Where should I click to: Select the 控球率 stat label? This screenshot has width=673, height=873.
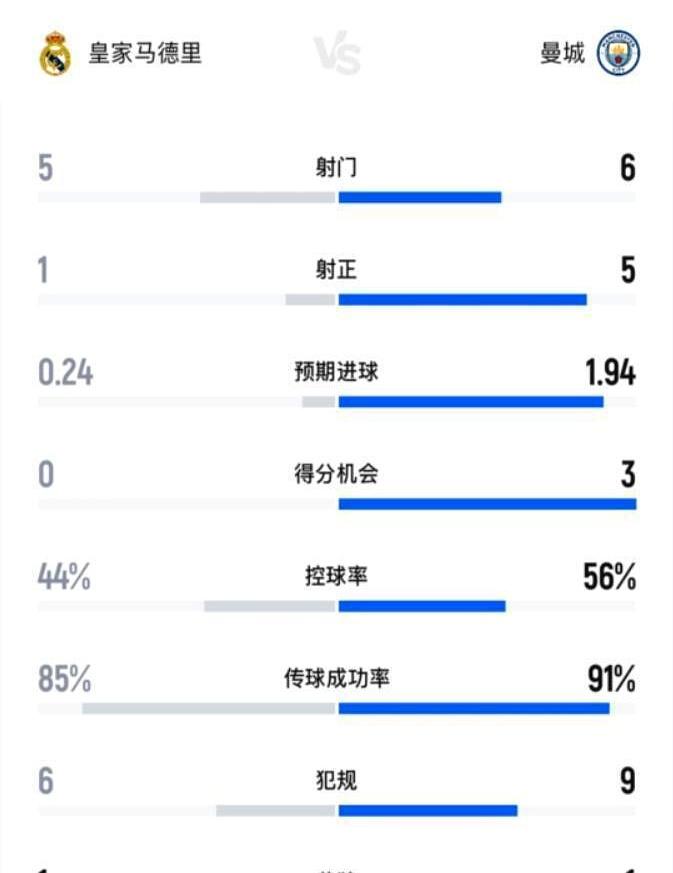pos(336,577)
